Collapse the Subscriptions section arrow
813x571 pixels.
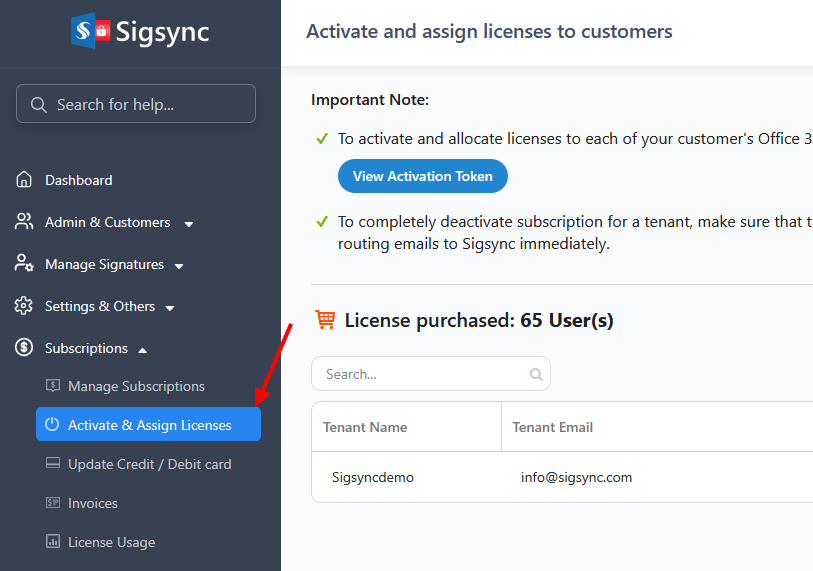click(142, 349)
